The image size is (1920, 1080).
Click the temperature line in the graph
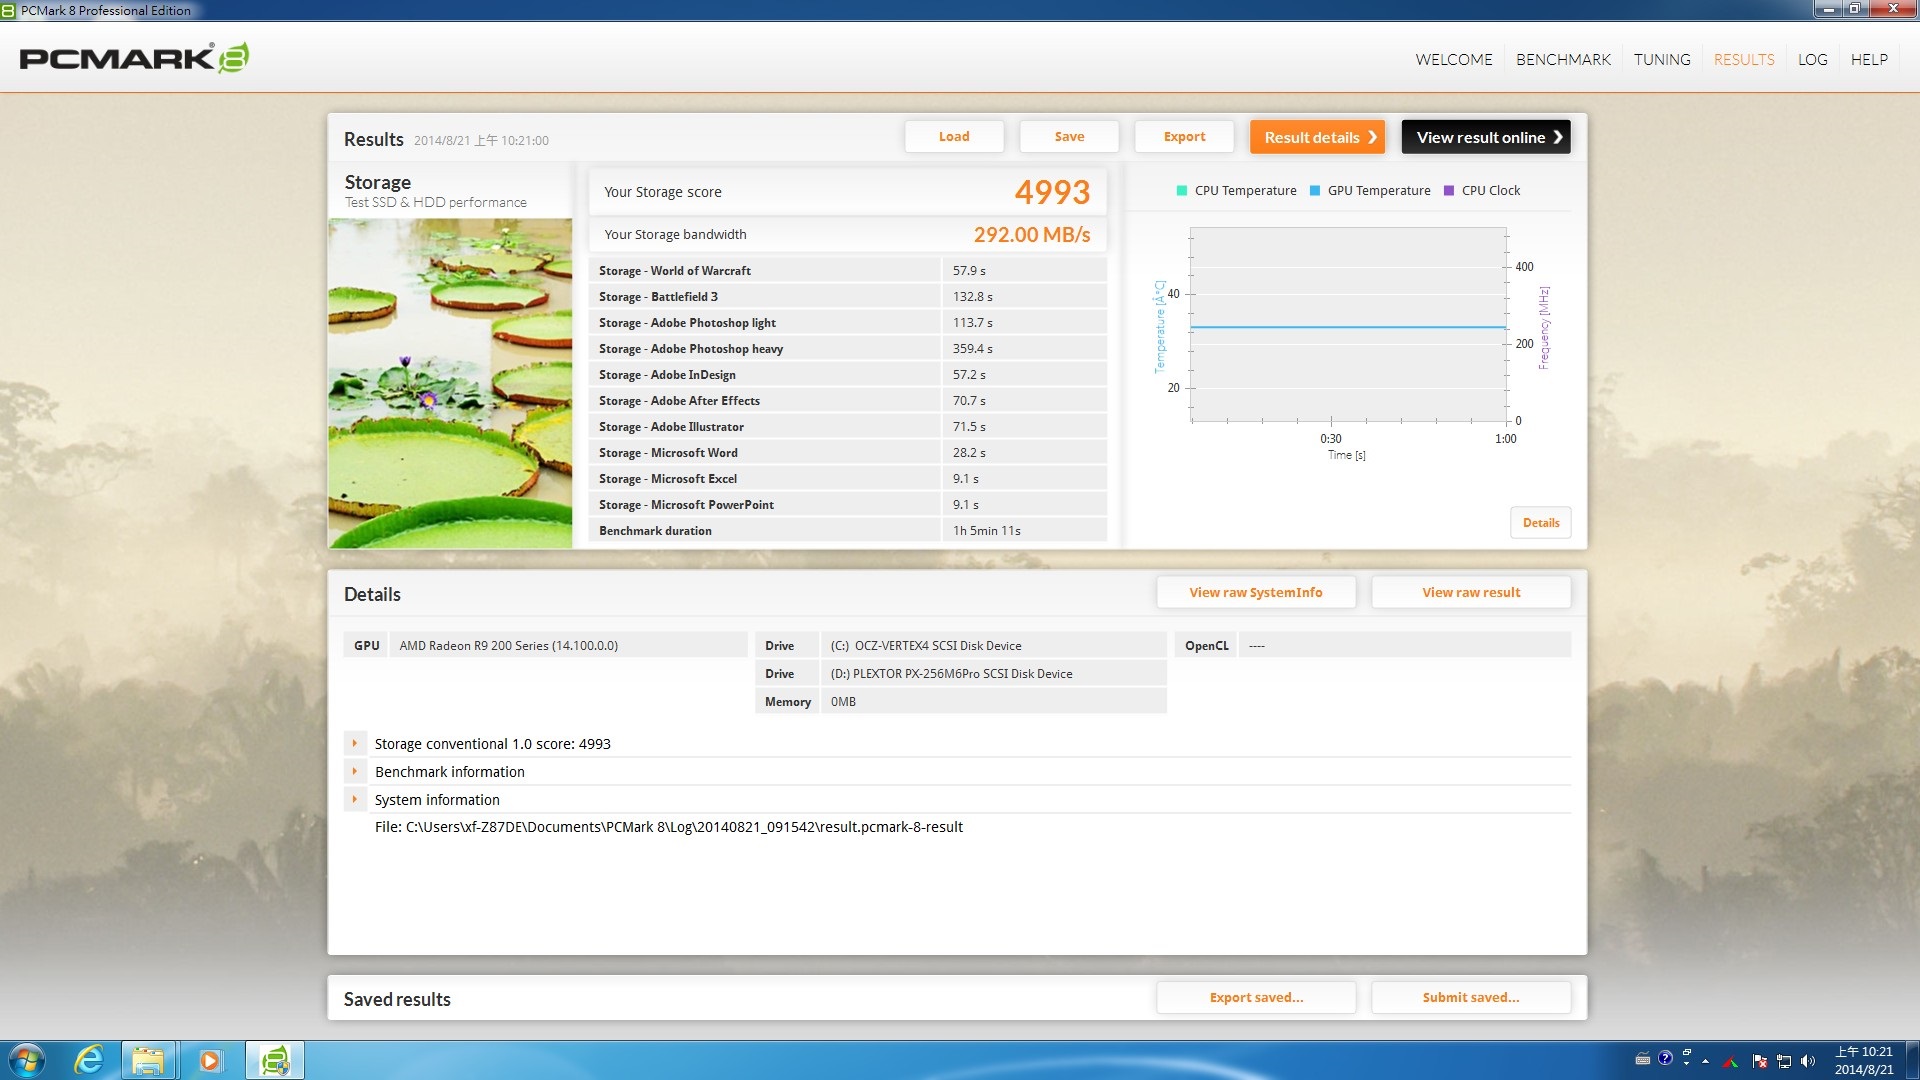tap(1347, 327)
